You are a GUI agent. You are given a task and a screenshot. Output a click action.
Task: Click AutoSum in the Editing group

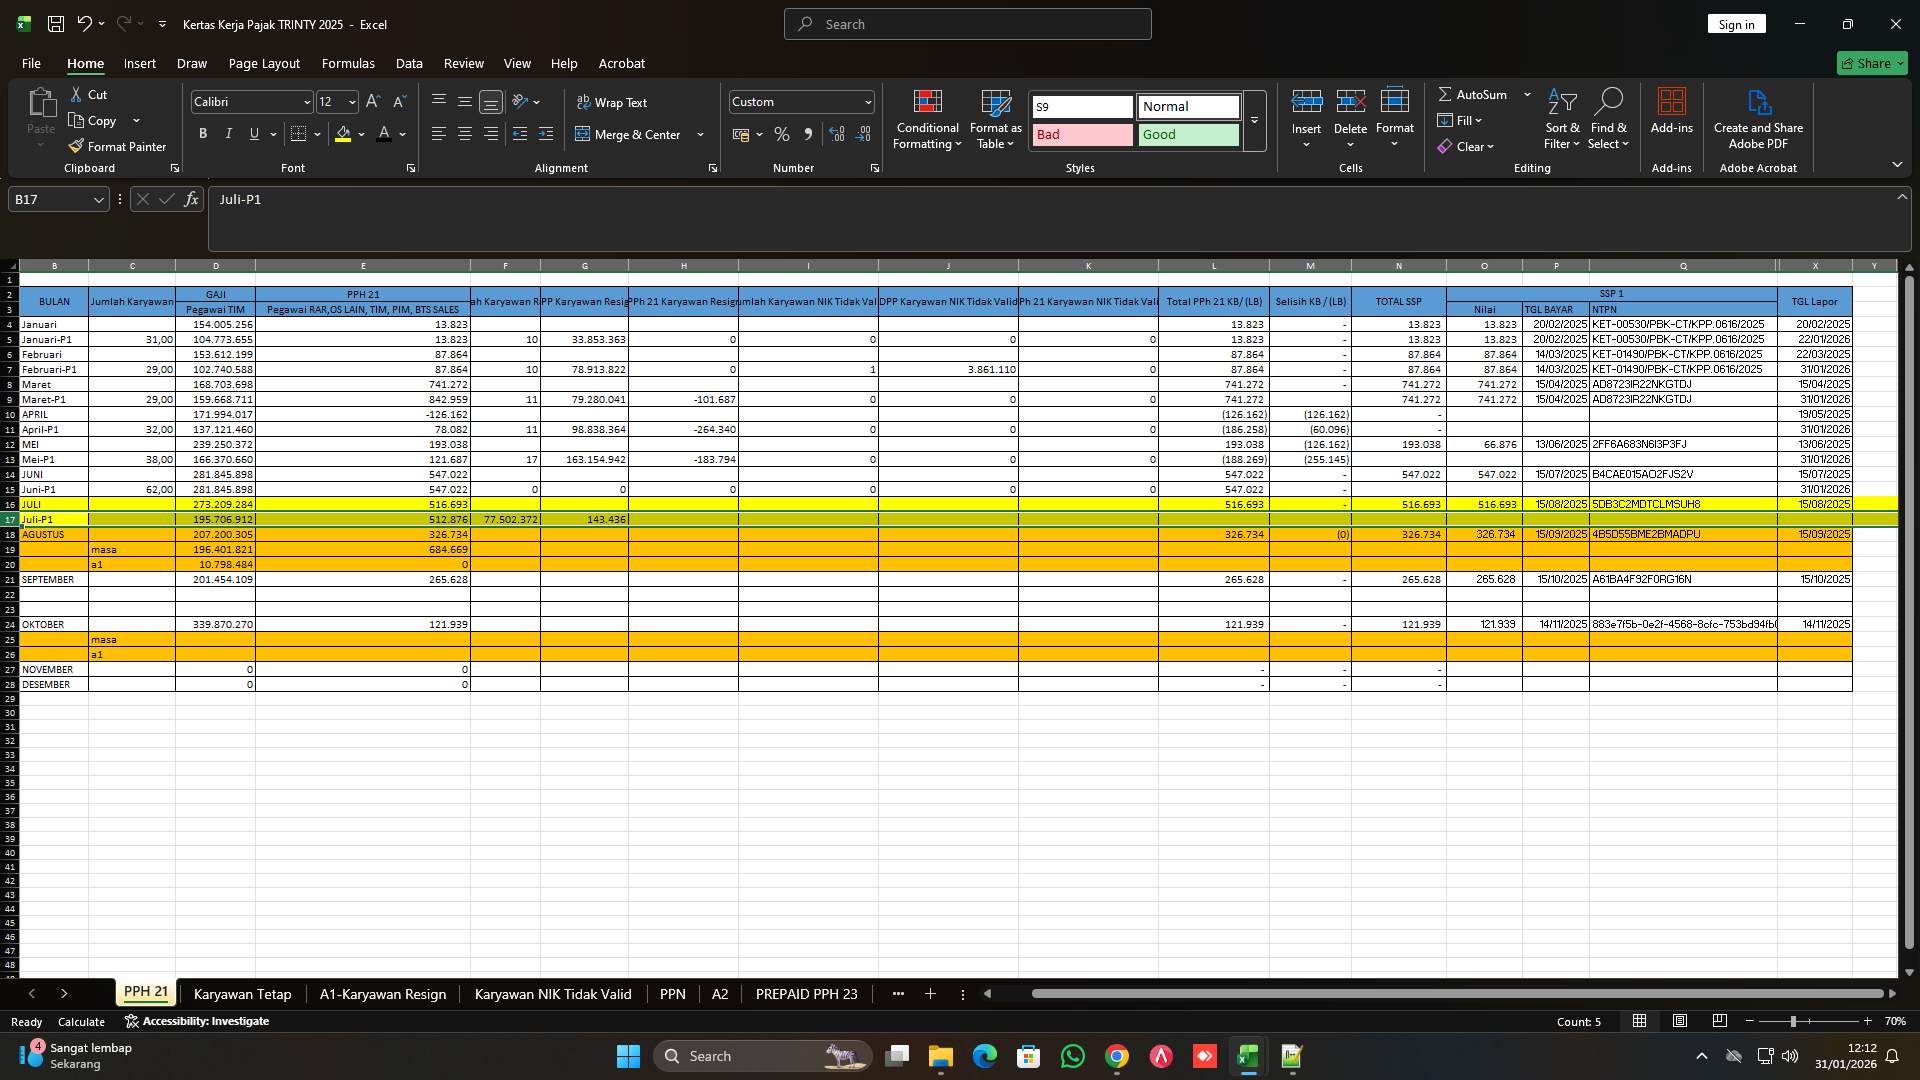pos(1478,94)
